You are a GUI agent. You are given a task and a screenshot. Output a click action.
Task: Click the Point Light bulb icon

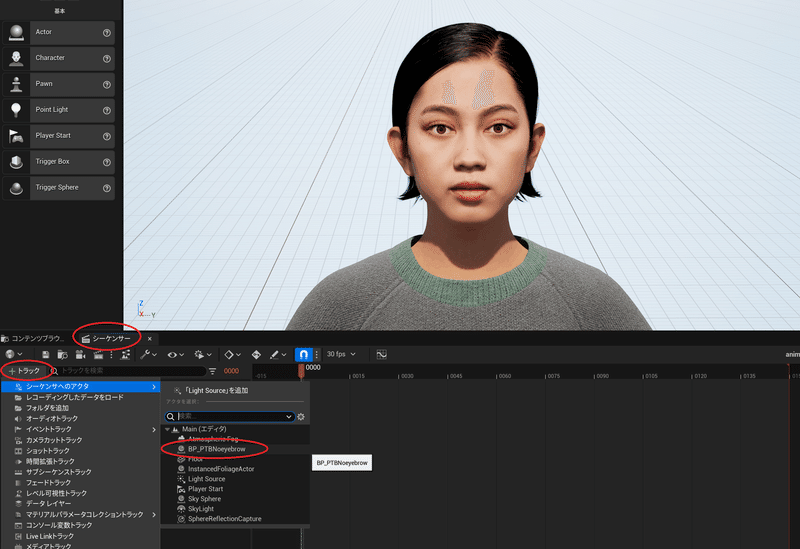point(16,110)
